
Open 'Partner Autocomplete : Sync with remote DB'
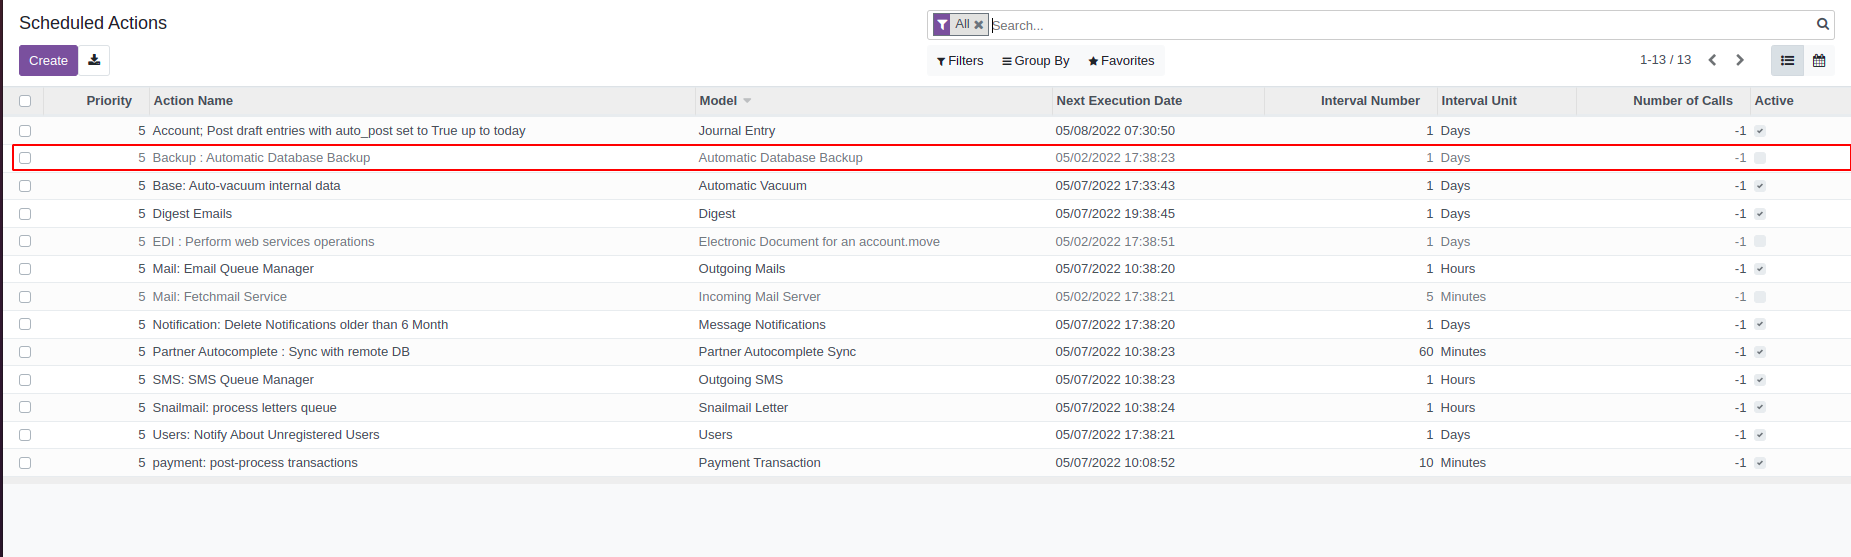click(281, 352)
